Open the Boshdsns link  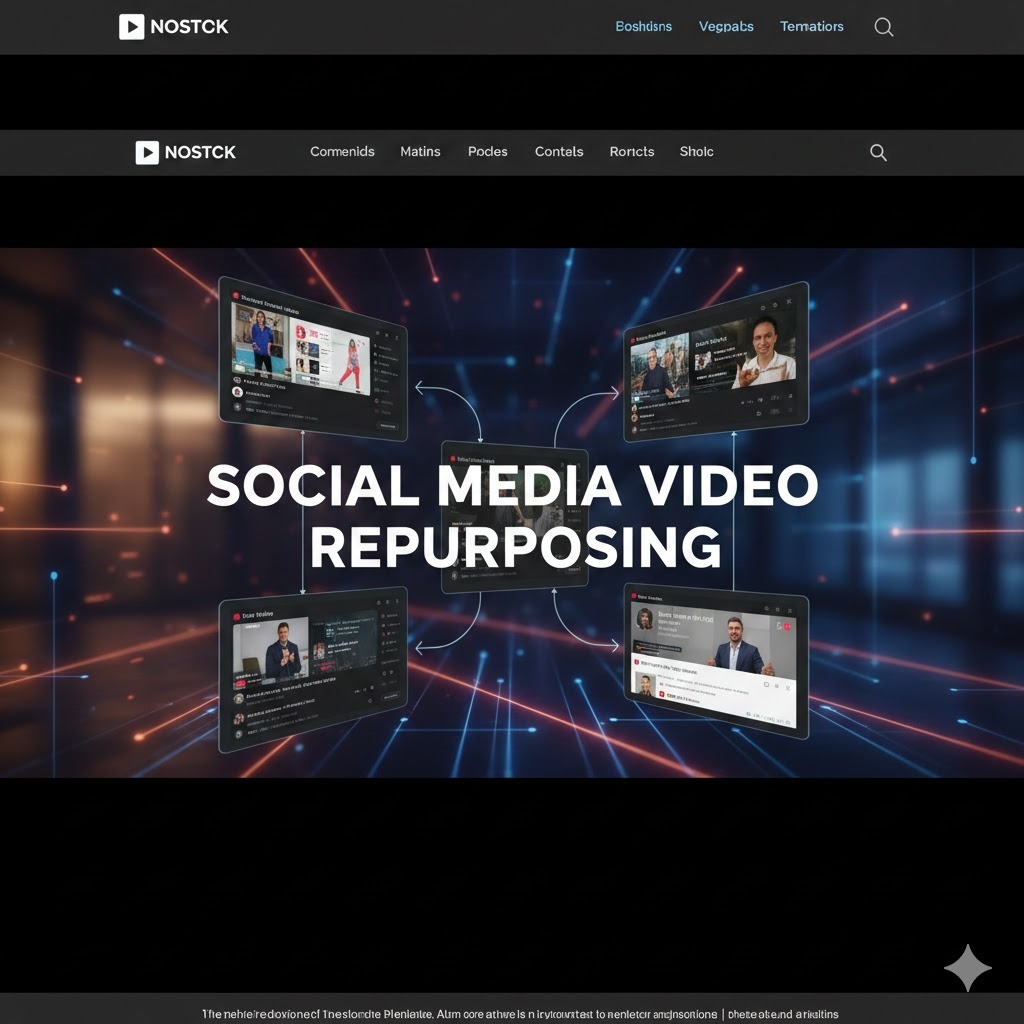point(643,27)
